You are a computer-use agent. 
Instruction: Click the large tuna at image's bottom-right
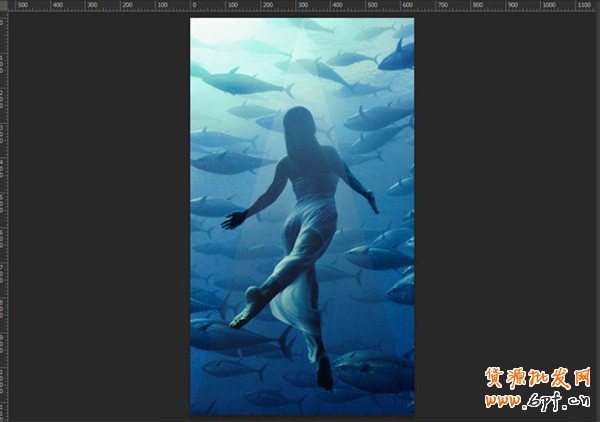point(372,370)
